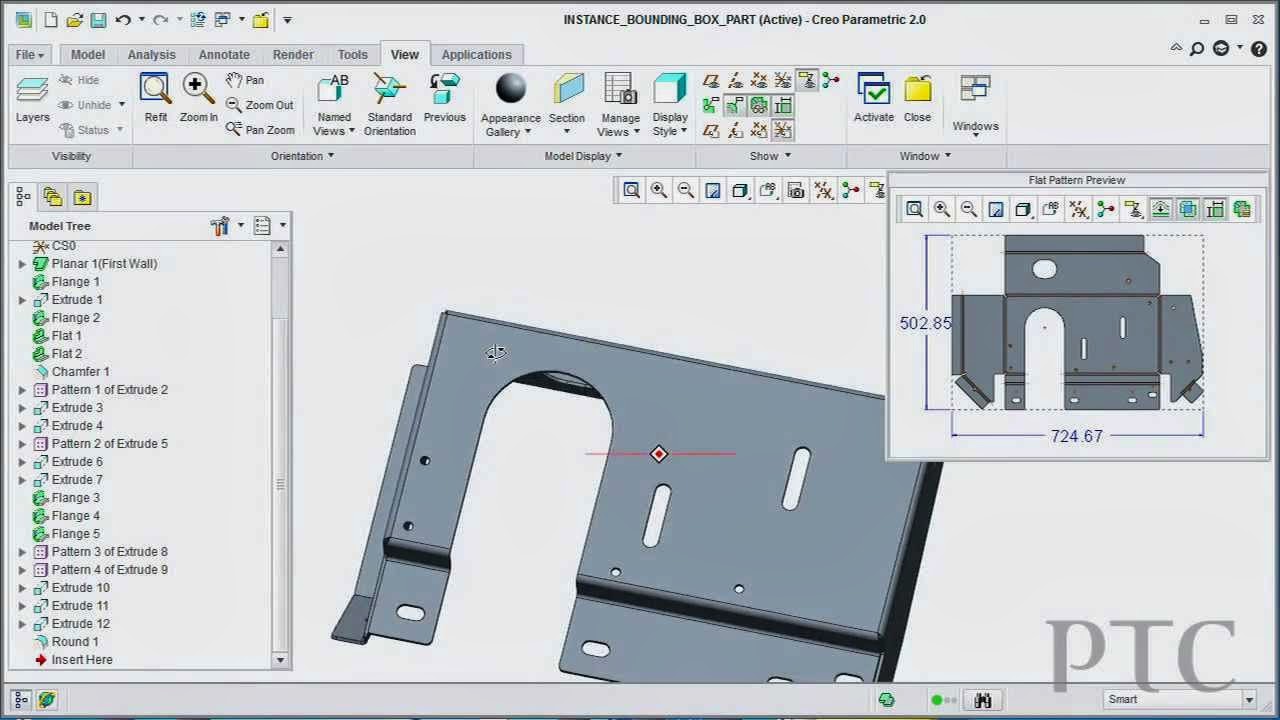Switch to the Applications tab
The width and height of the screenshot is (1280, 720).
[x=477, y=54]
